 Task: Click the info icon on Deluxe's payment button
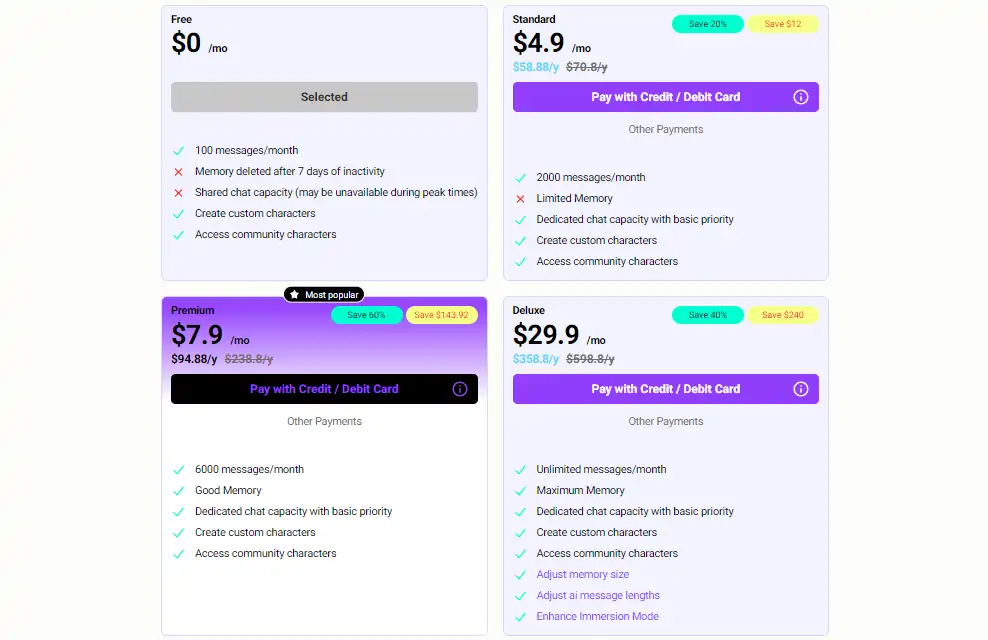(x=800, y=389)
